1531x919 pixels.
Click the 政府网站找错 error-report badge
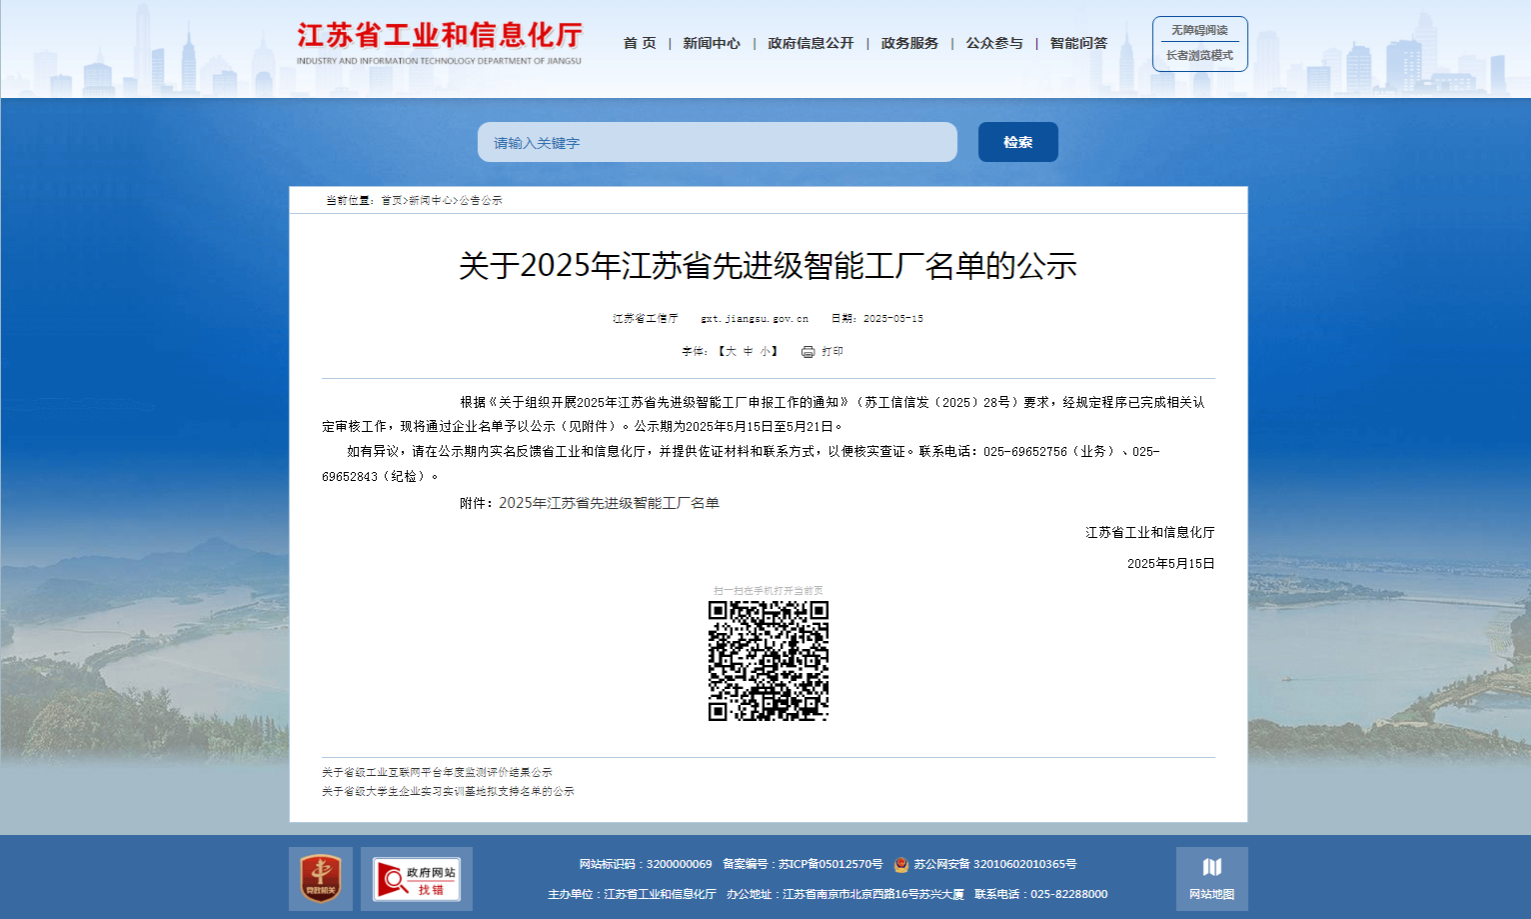click(417, 879)
